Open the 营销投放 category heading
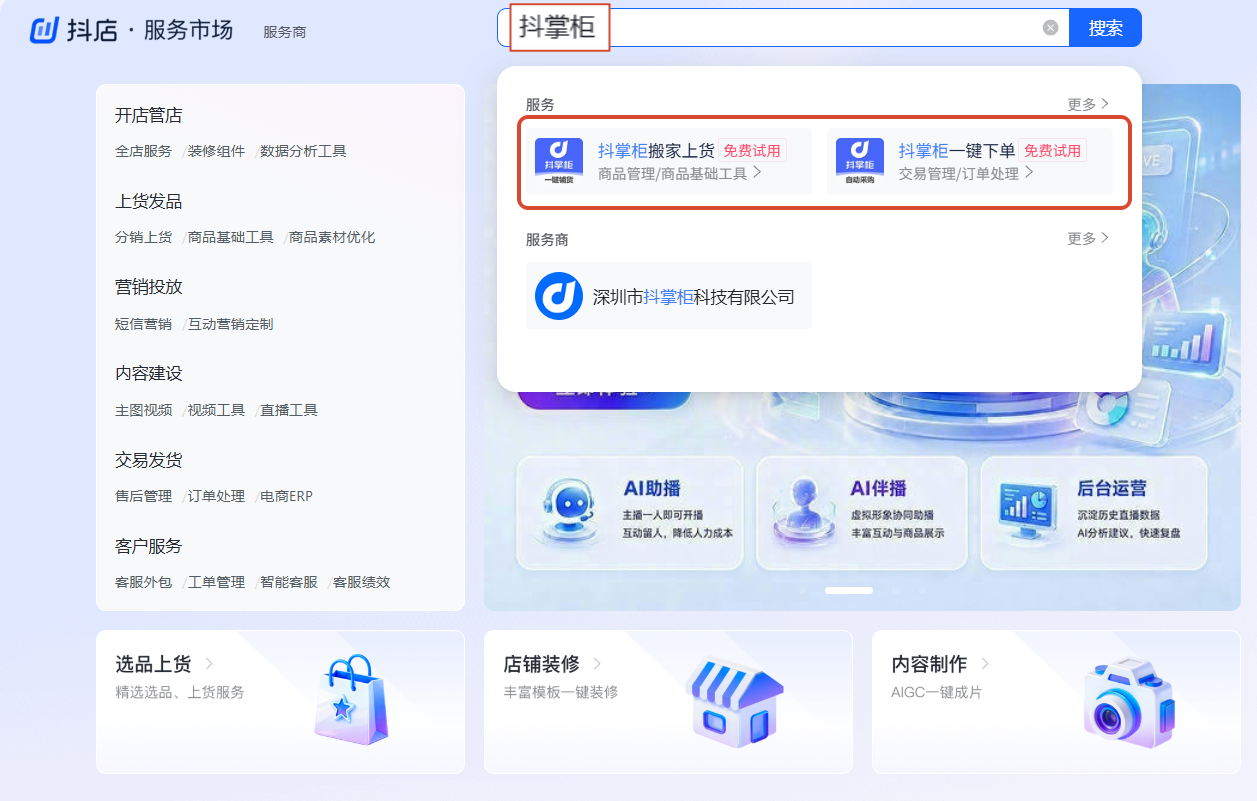1257x801 pixels. [149, 288]
